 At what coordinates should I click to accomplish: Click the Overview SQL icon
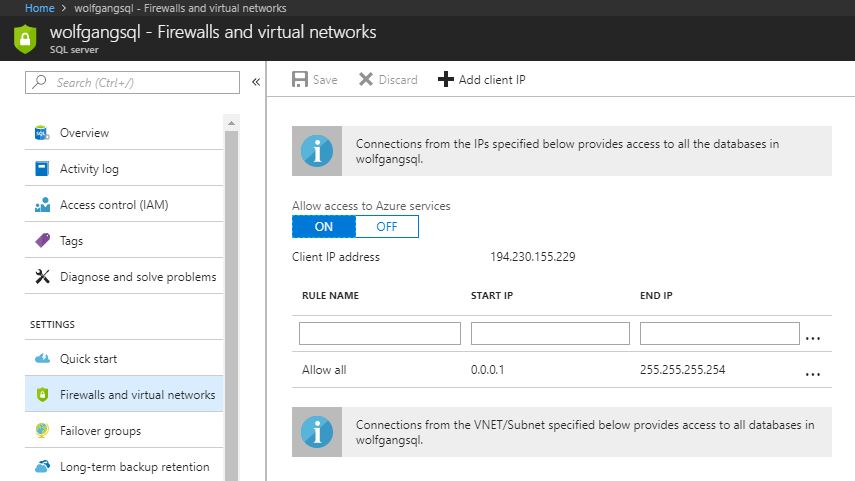point(42,133)
